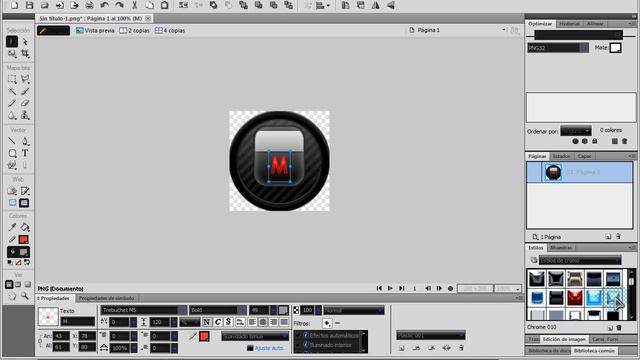Screen dimensions: 640x360
Task: Open the font size dropdown arrow
Action: (x=273, y=310)
